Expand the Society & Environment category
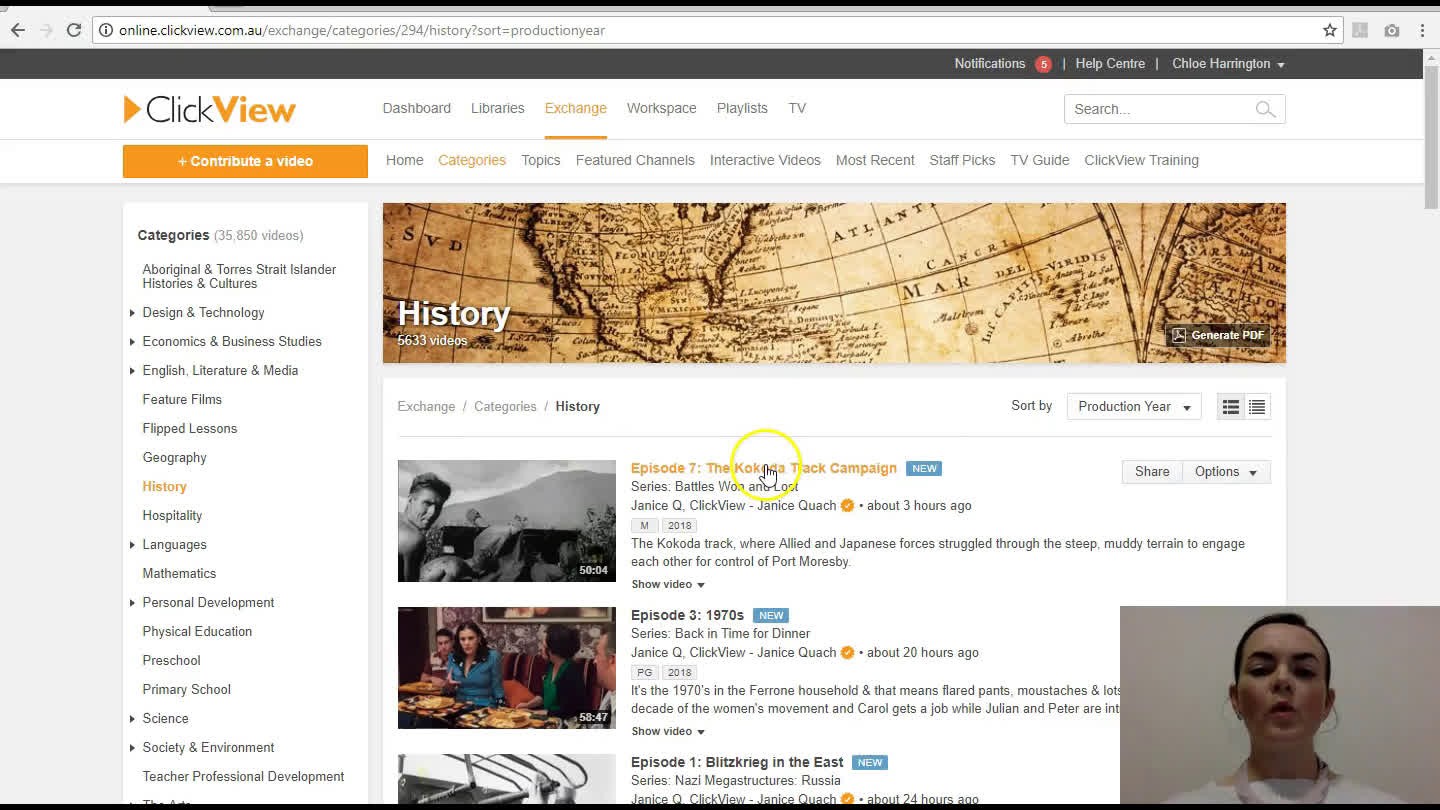The width and height of the screenshot is (1440, 810). [132, 748]
